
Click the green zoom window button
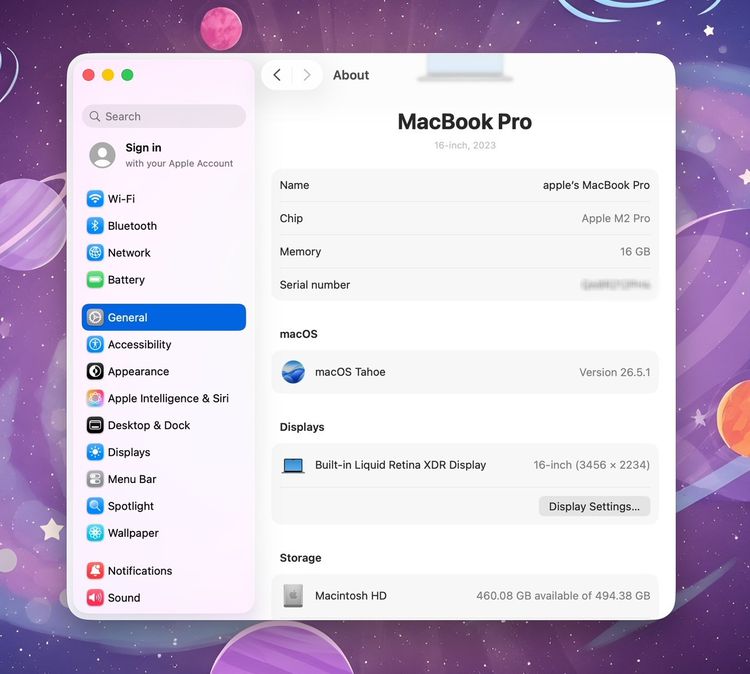tap(127, 75)
